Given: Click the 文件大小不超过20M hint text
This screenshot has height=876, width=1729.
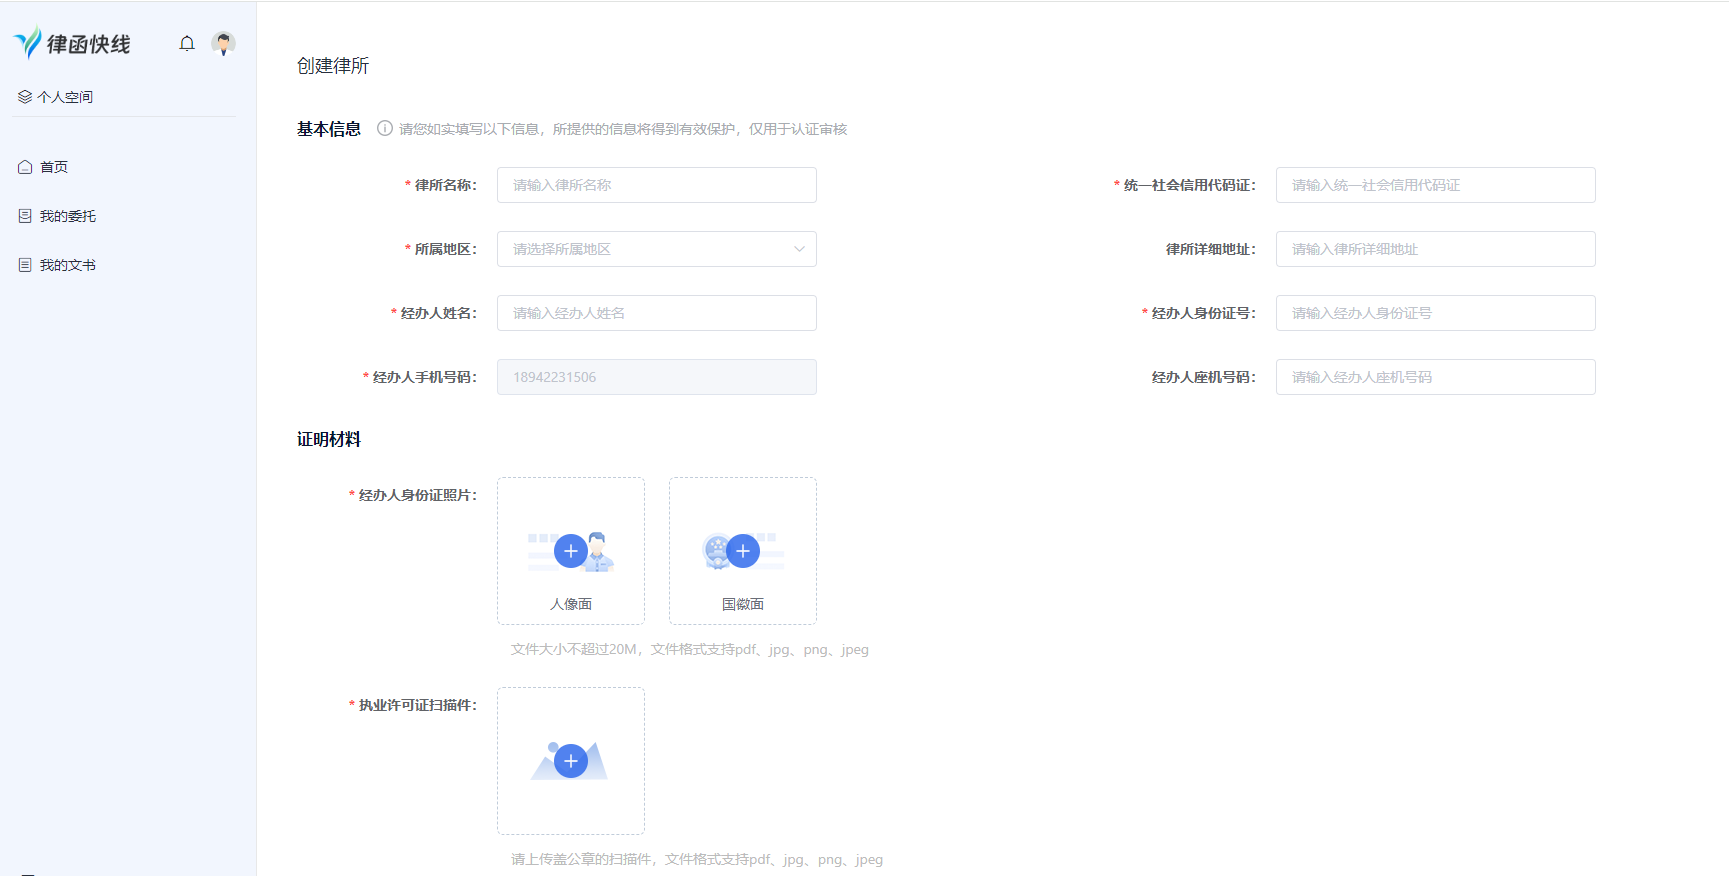Looking at the screenshot, I should tap(690, 649).
